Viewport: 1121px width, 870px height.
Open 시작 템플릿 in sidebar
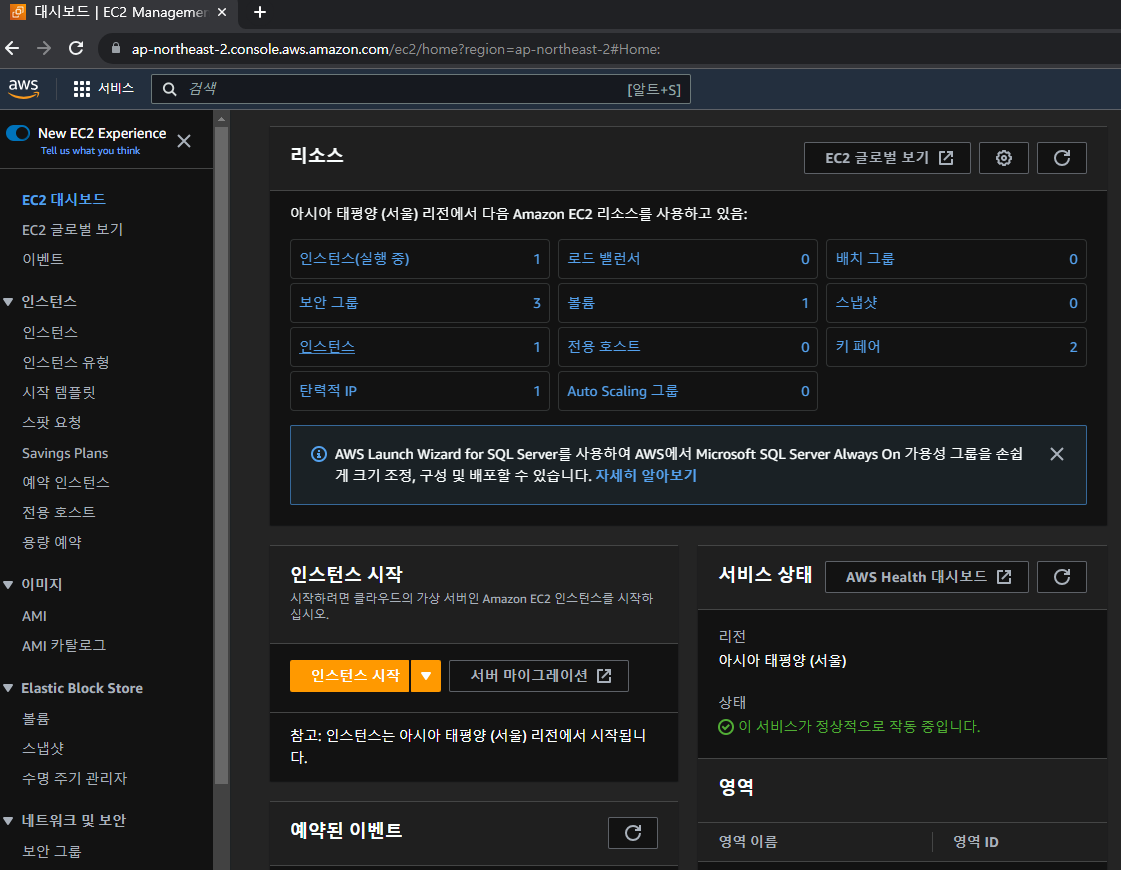[59, 392]
